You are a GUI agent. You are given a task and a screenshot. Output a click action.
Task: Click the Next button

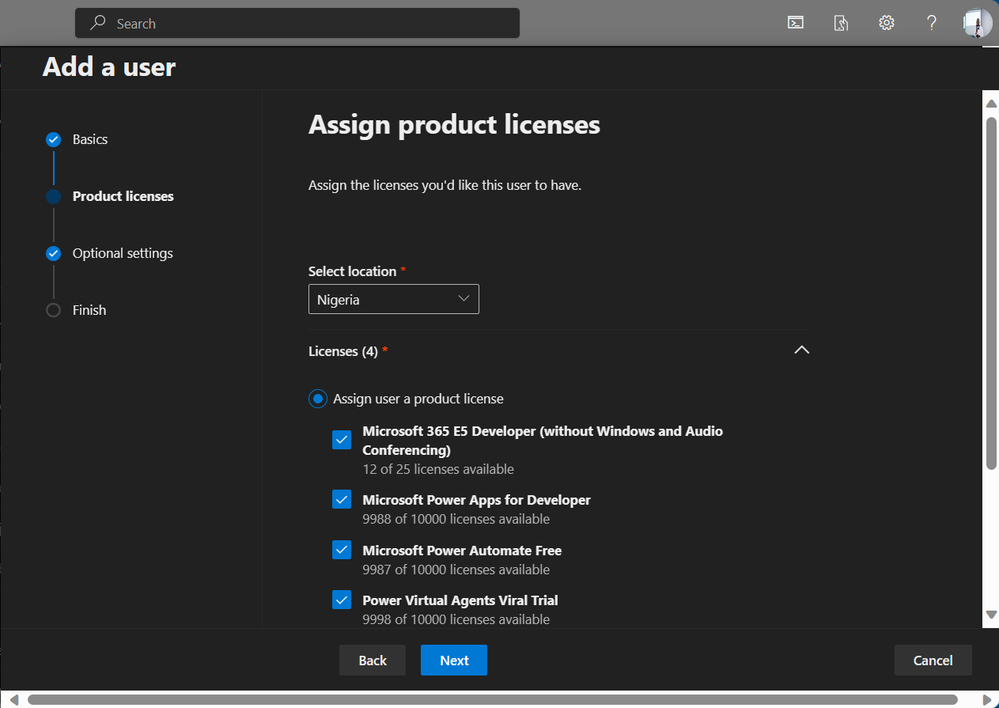tap(453, 660)
